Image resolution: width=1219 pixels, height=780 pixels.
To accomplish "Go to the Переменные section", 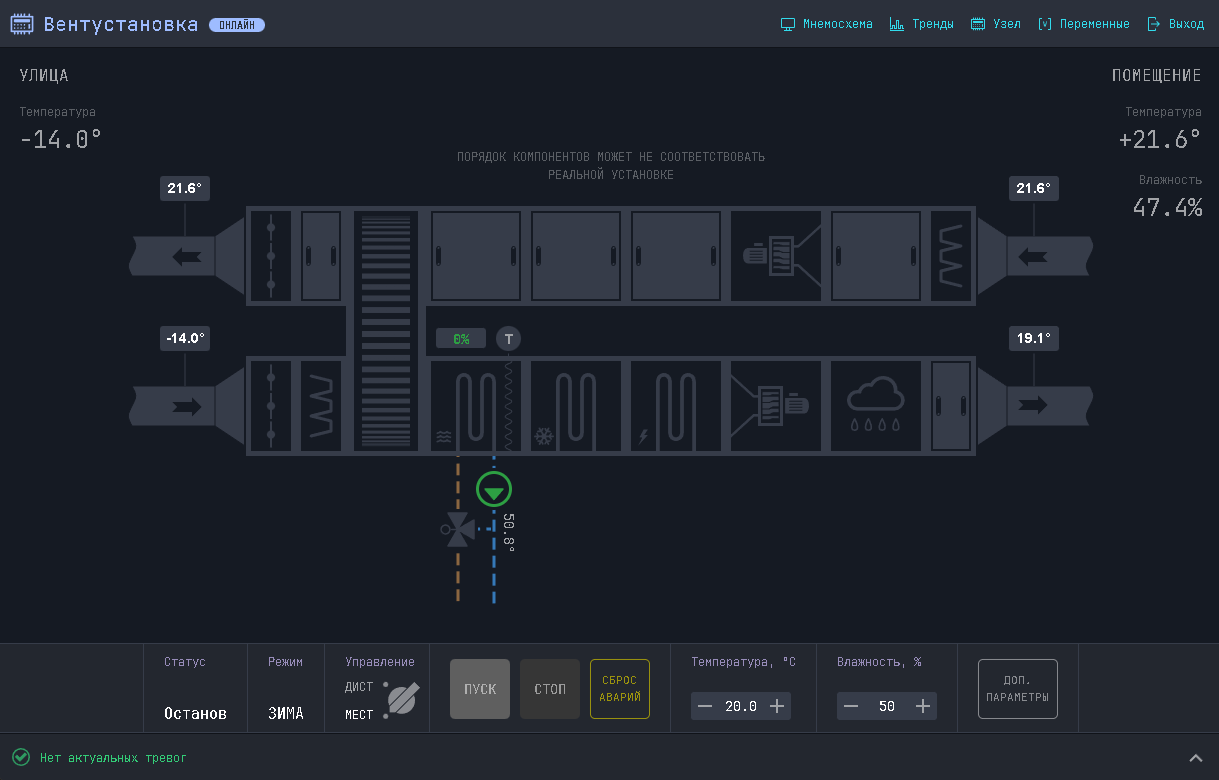I will pyautogui.click(x=1084, y=24).
